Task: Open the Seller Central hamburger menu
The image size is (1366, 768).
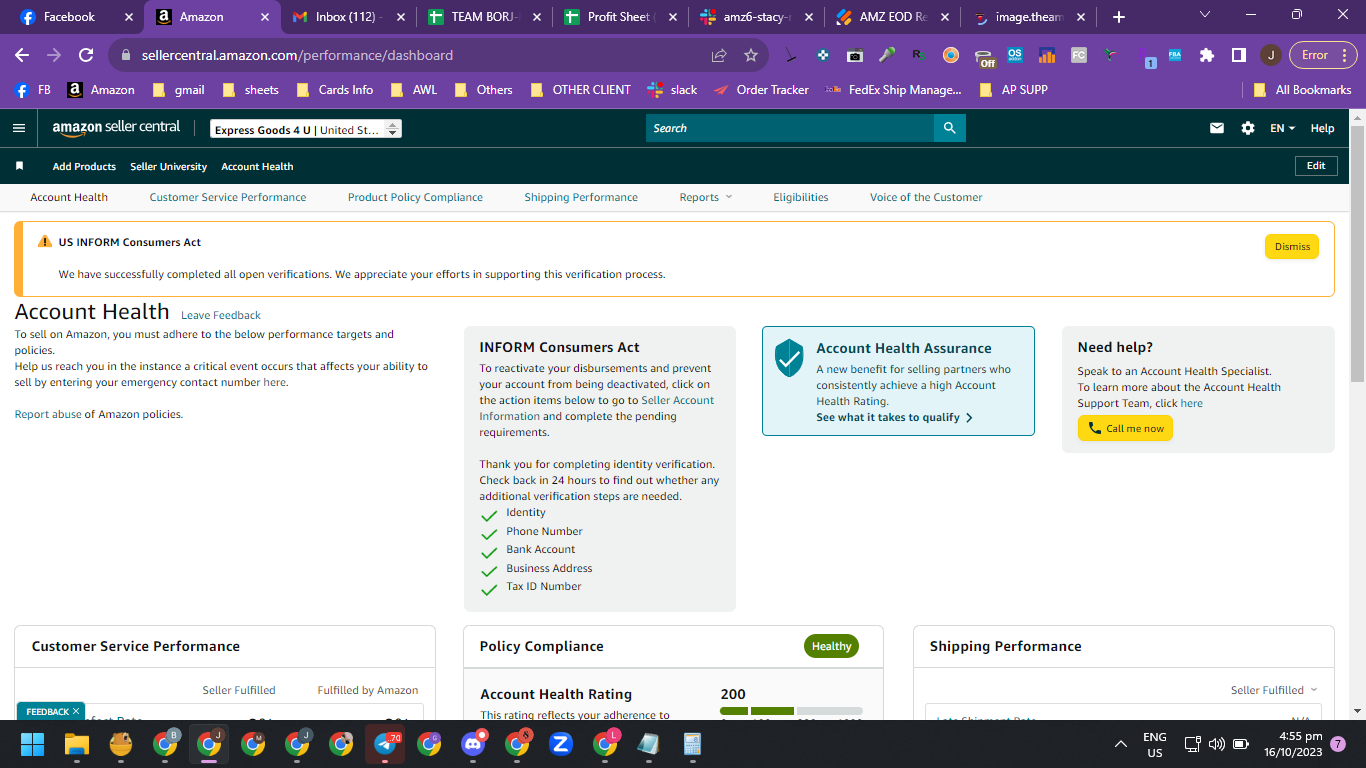Action: [18, 128]
